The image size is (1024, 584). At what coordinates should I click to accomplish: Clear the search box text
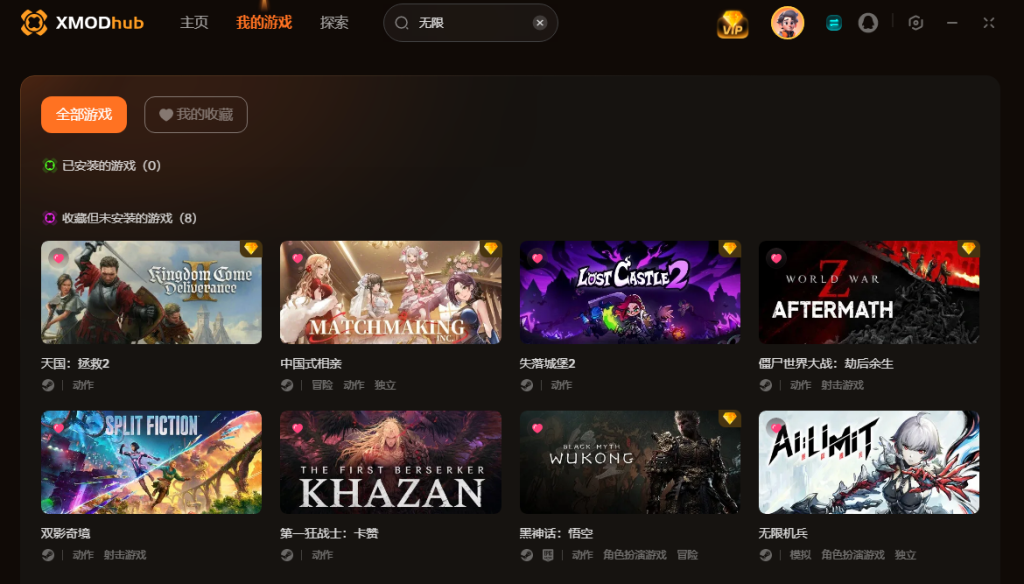click(x=539, y=23)
